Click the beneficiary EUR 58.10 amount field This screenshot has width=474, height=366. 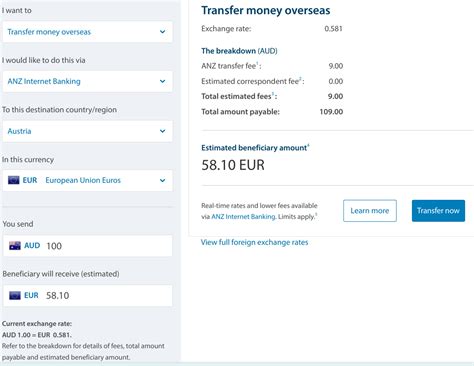click(88, 296)
